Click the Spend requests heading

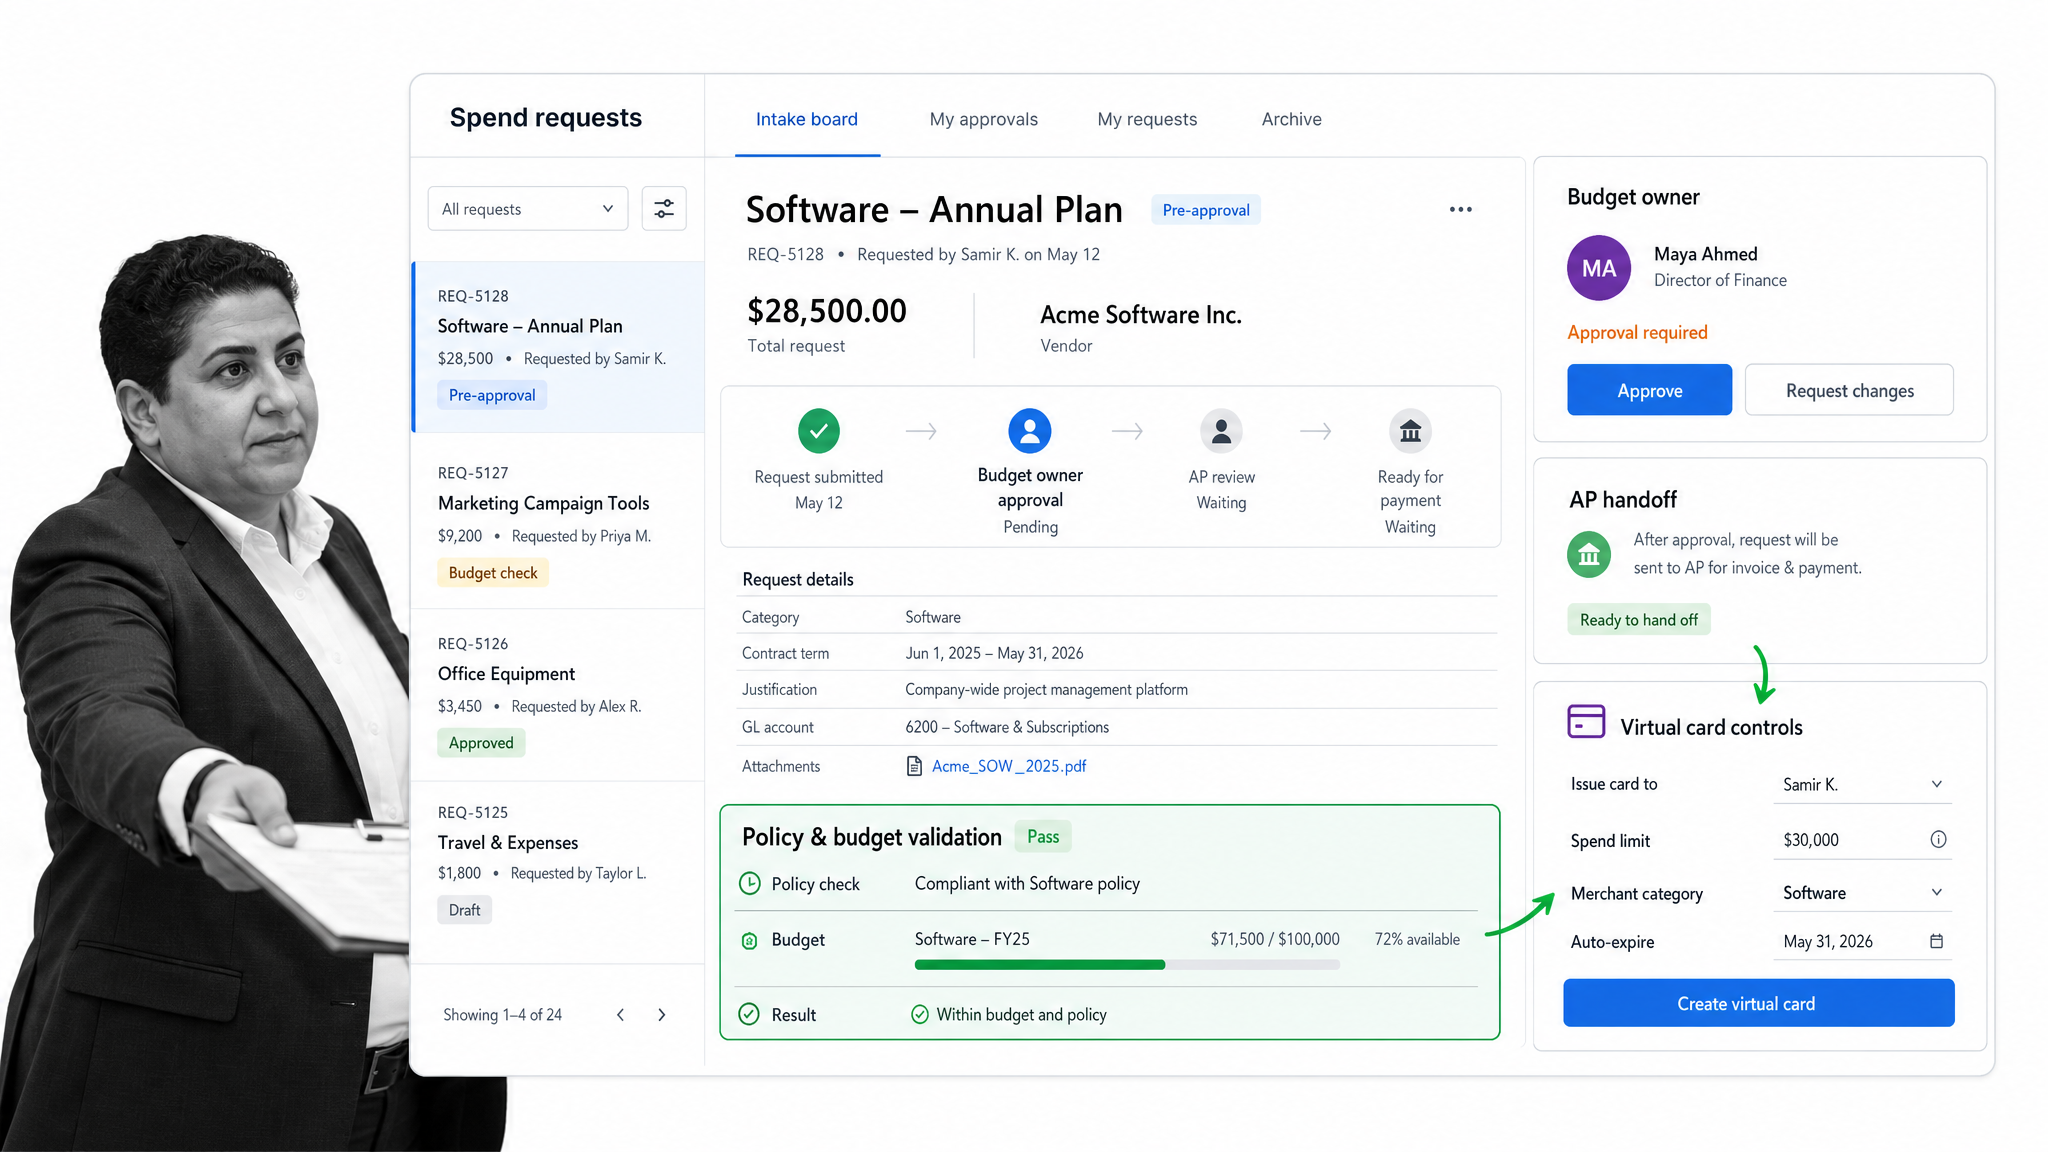click(546, 118)
